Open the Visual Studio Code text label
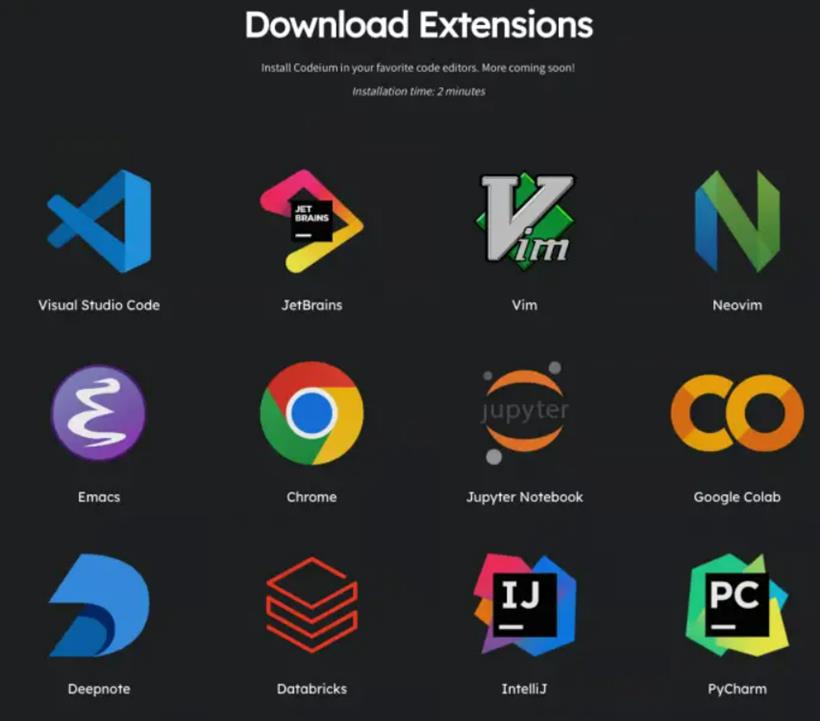Screen dimensions: 820x721 click(99, 305)
